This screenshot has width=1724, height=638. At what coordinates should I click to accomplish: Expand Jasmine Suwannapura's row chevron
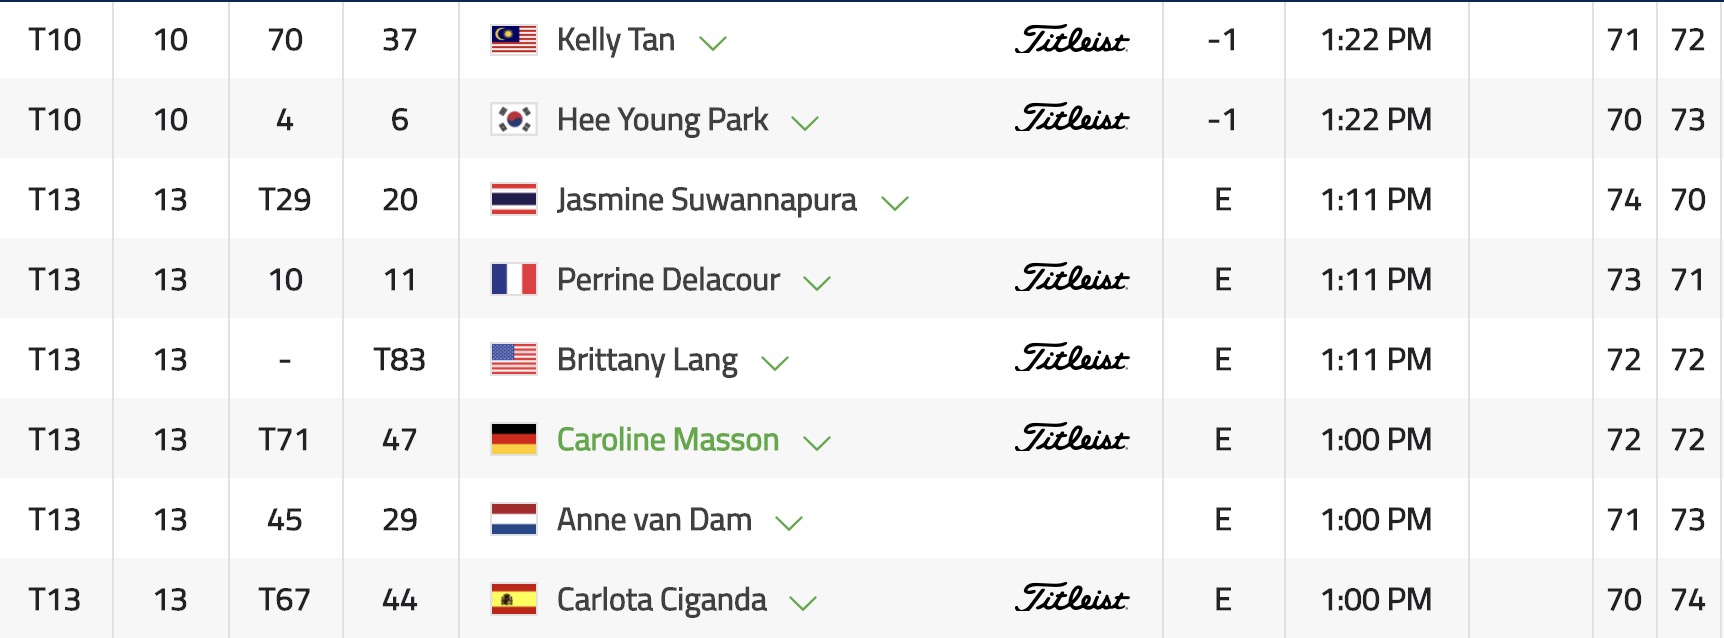(894, 203)
